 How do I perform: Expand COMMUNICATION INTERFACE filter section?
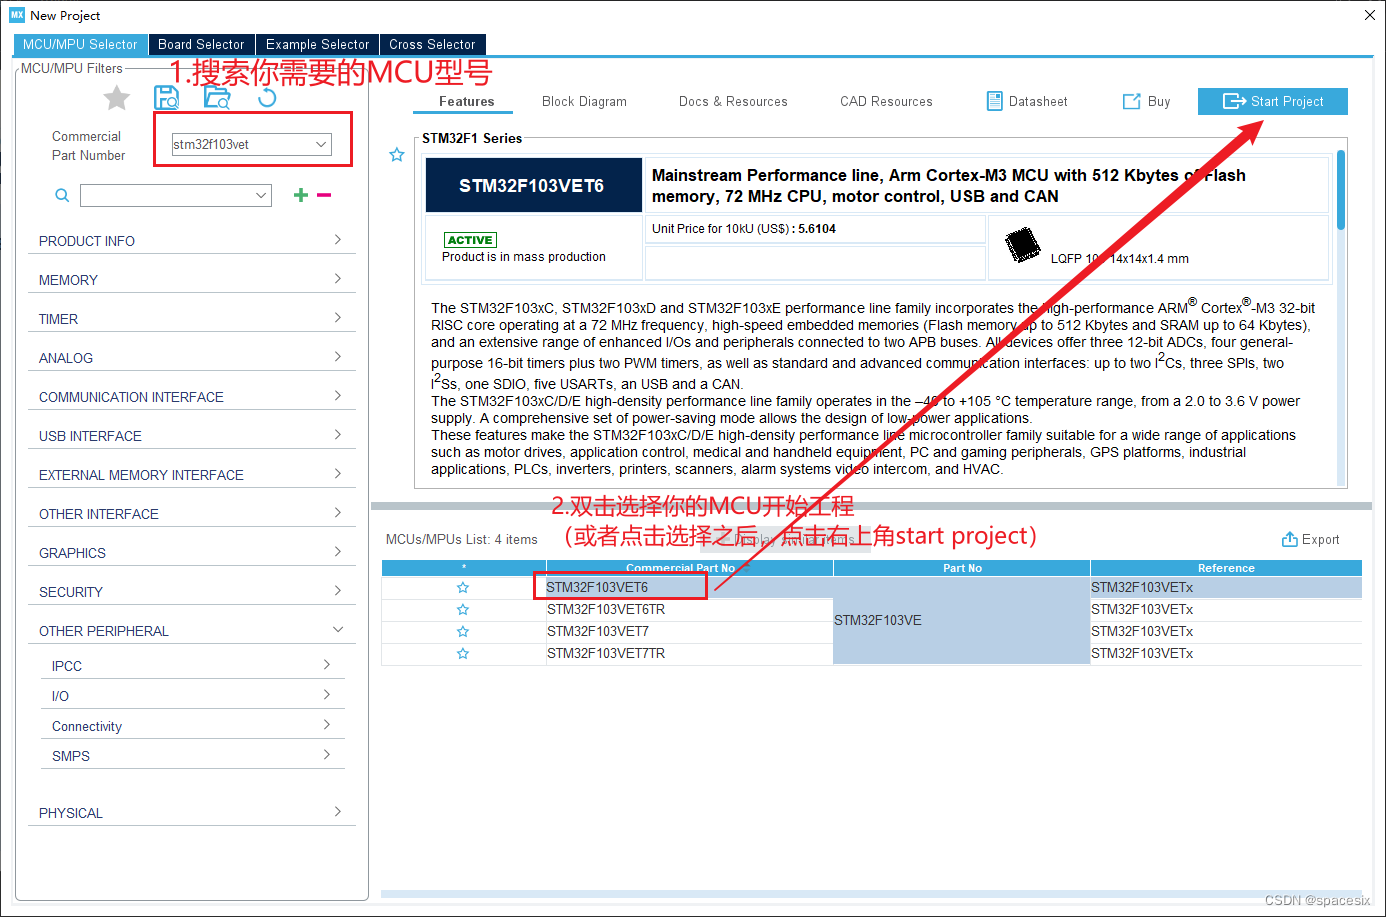tap(192, 397)
